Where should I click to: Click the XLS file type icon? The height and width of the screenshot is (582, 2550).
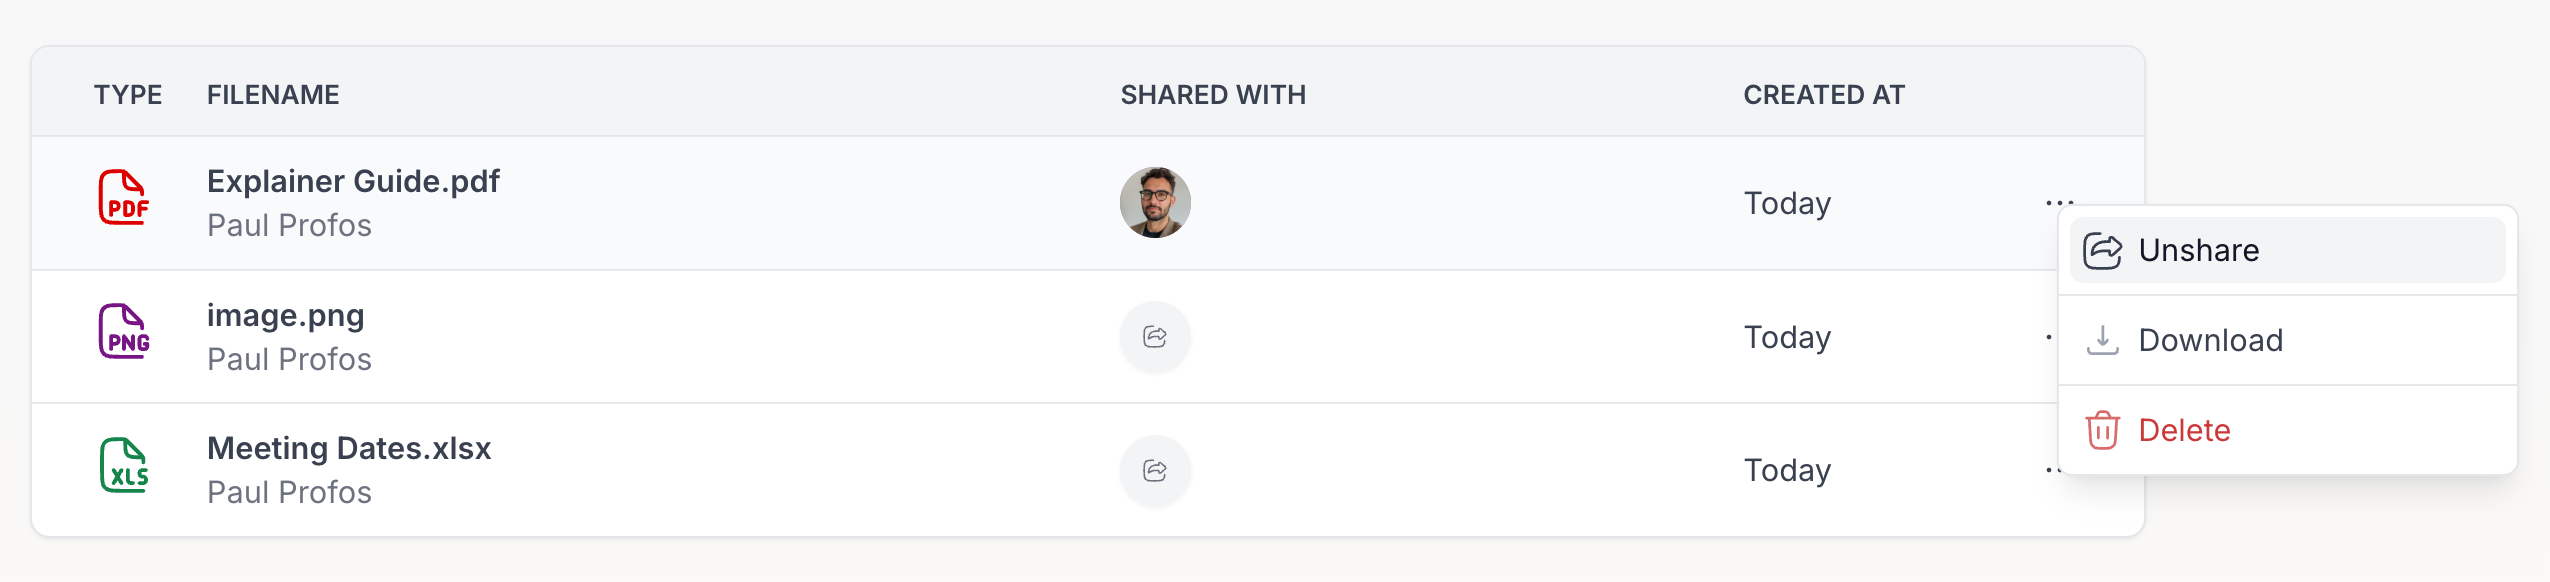tap(124, 466)
